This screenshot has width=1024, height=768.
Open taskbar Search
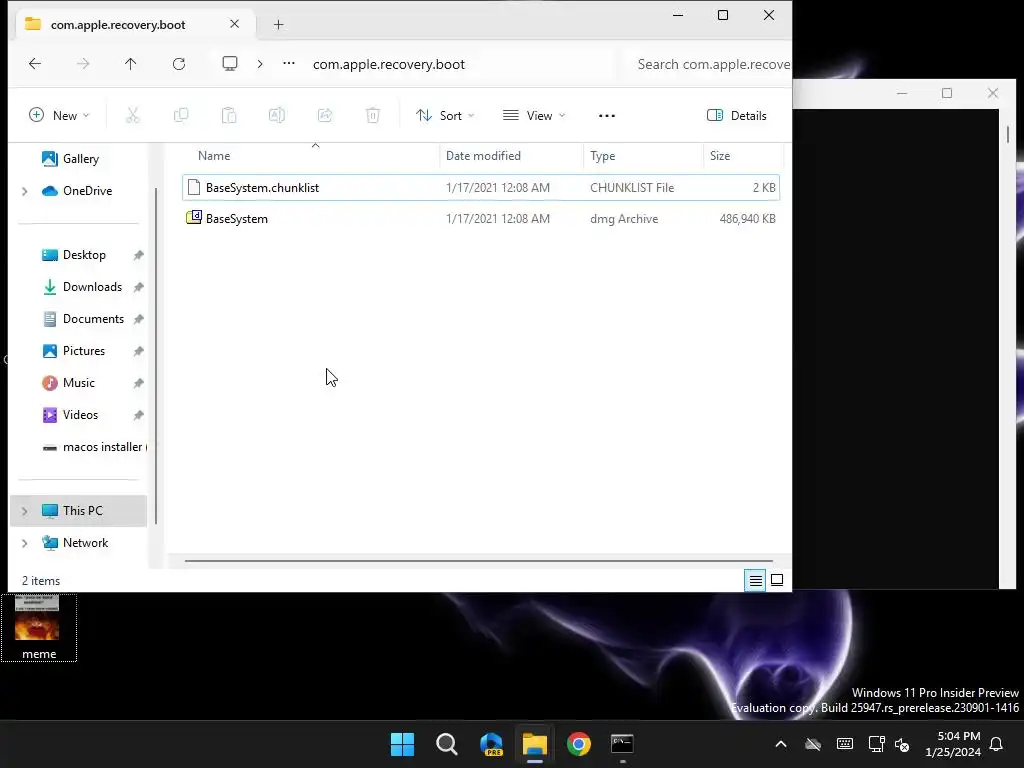[x=447, y=744]
